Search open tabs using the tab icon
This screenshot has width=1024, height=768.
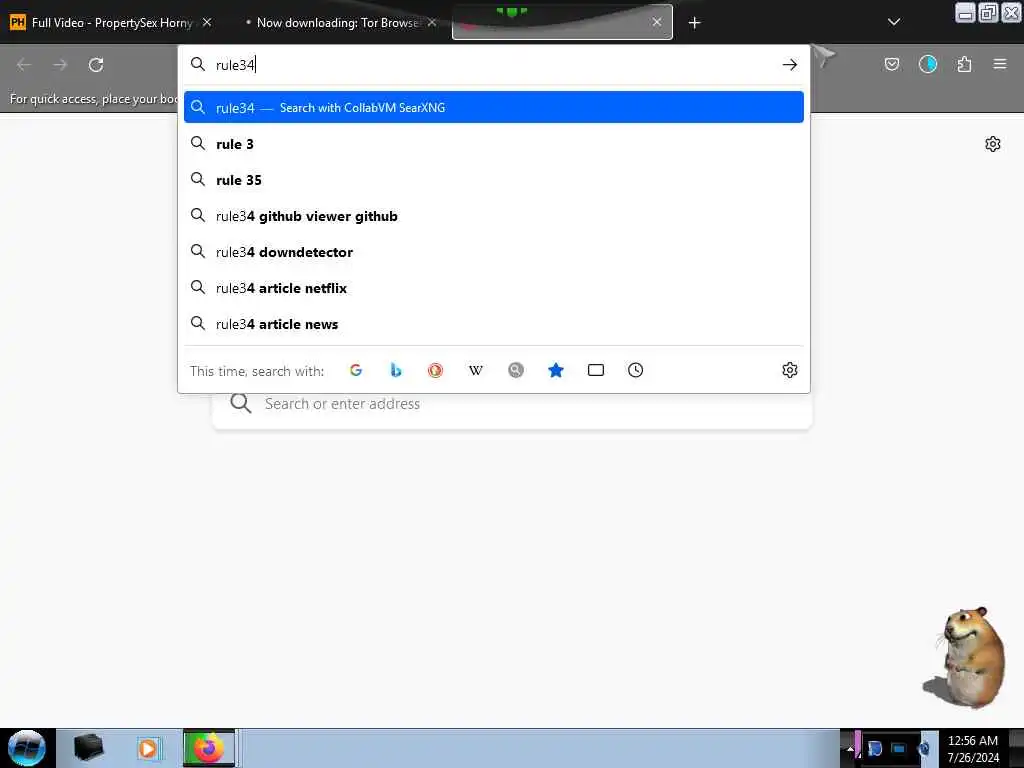coord(596,370)
